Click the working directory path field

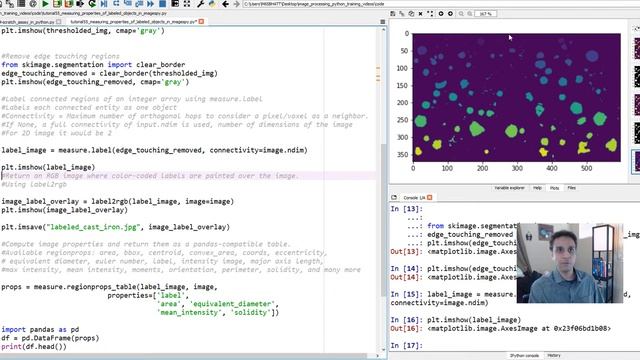(441, 4)
